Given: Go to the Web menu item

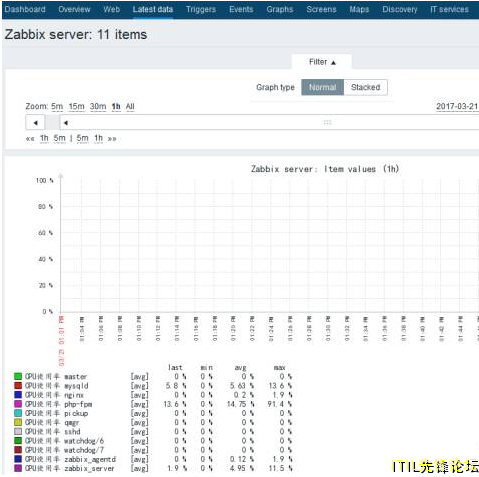Looking at the screenshot, I should point(111,9).
